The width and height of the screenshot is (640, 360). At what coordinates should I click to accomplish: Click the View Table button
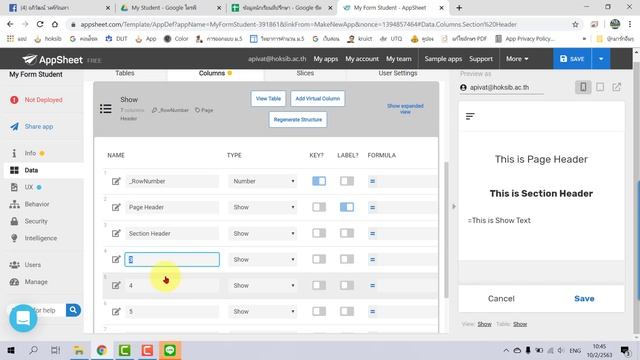[x=268, y=98]
